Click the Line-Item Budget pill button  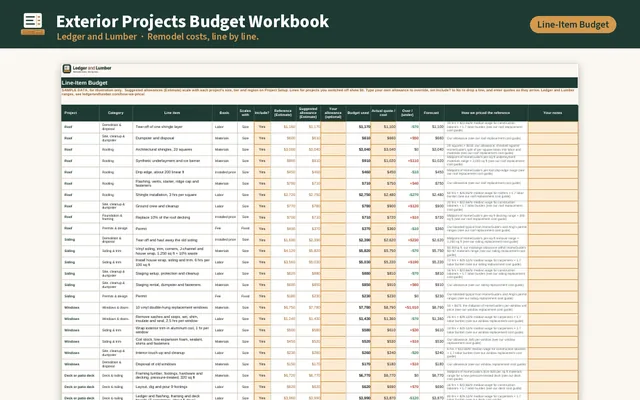point(573,24)
